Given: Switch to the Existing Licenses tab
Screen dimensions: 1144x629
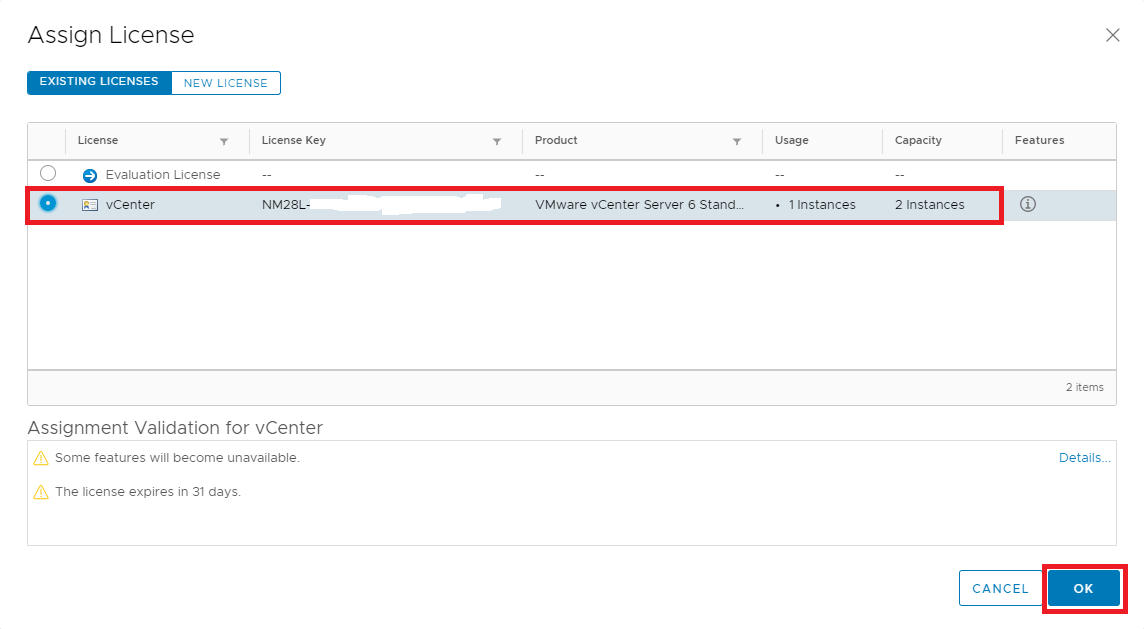Looking at the screenshot, I should pos(99,82).
